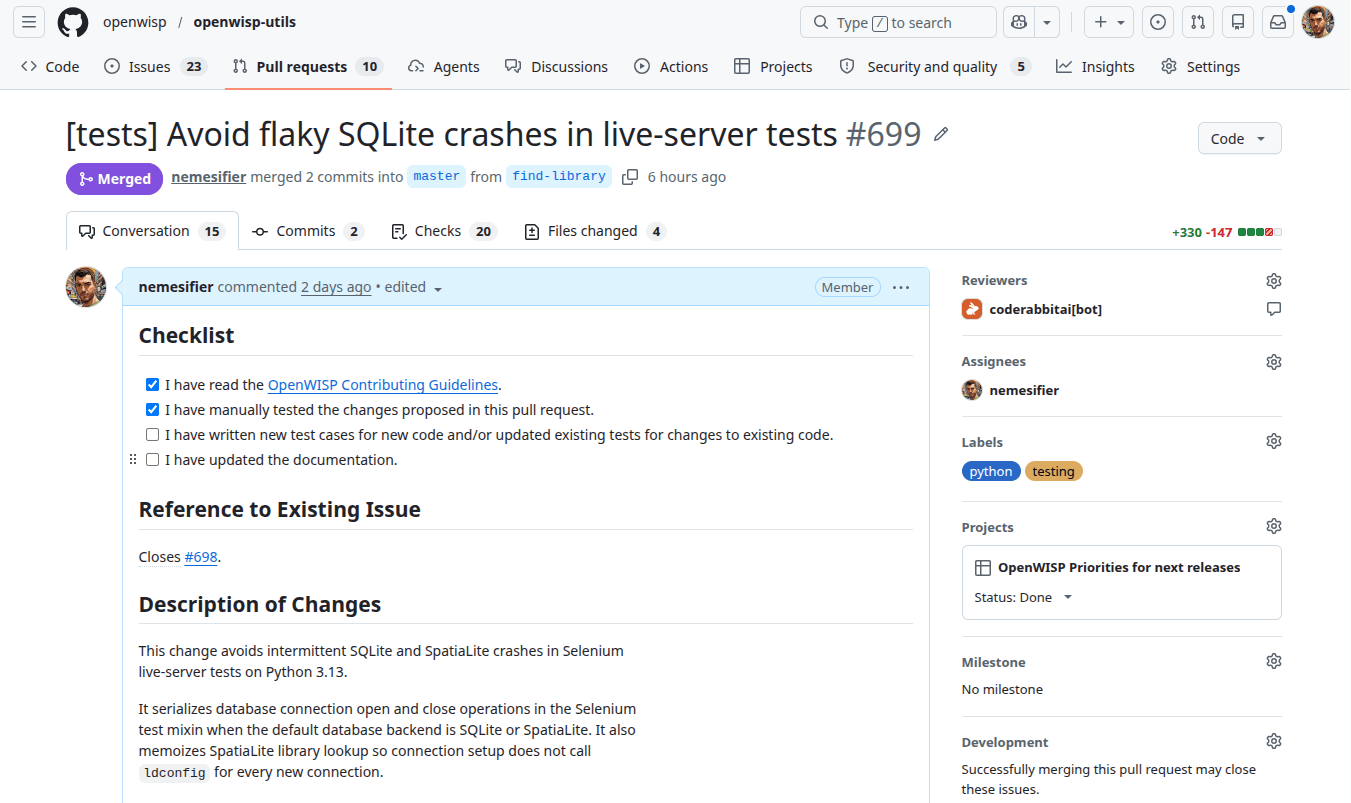The height and width of the screenshot is (803, 1351).
Task: Click the purple Merged status badge
Action: [114, 179]
